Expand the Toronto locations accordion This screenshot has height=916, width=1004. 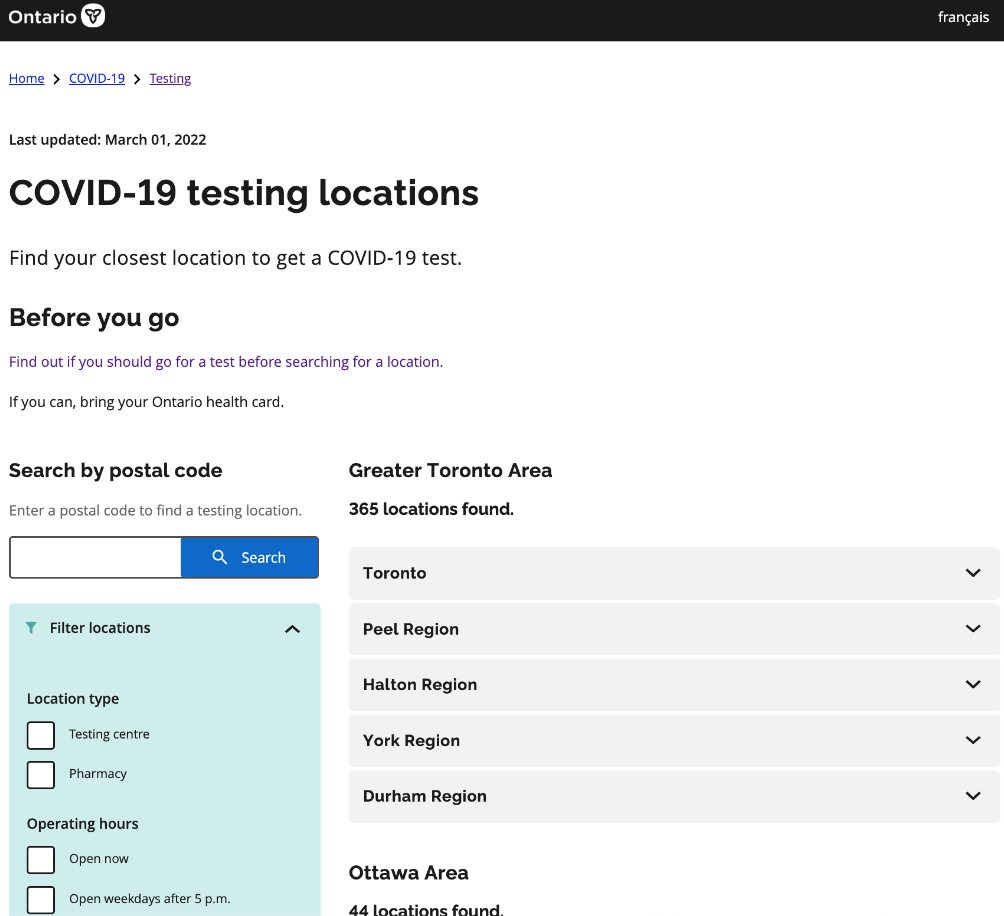coord(674,573)
